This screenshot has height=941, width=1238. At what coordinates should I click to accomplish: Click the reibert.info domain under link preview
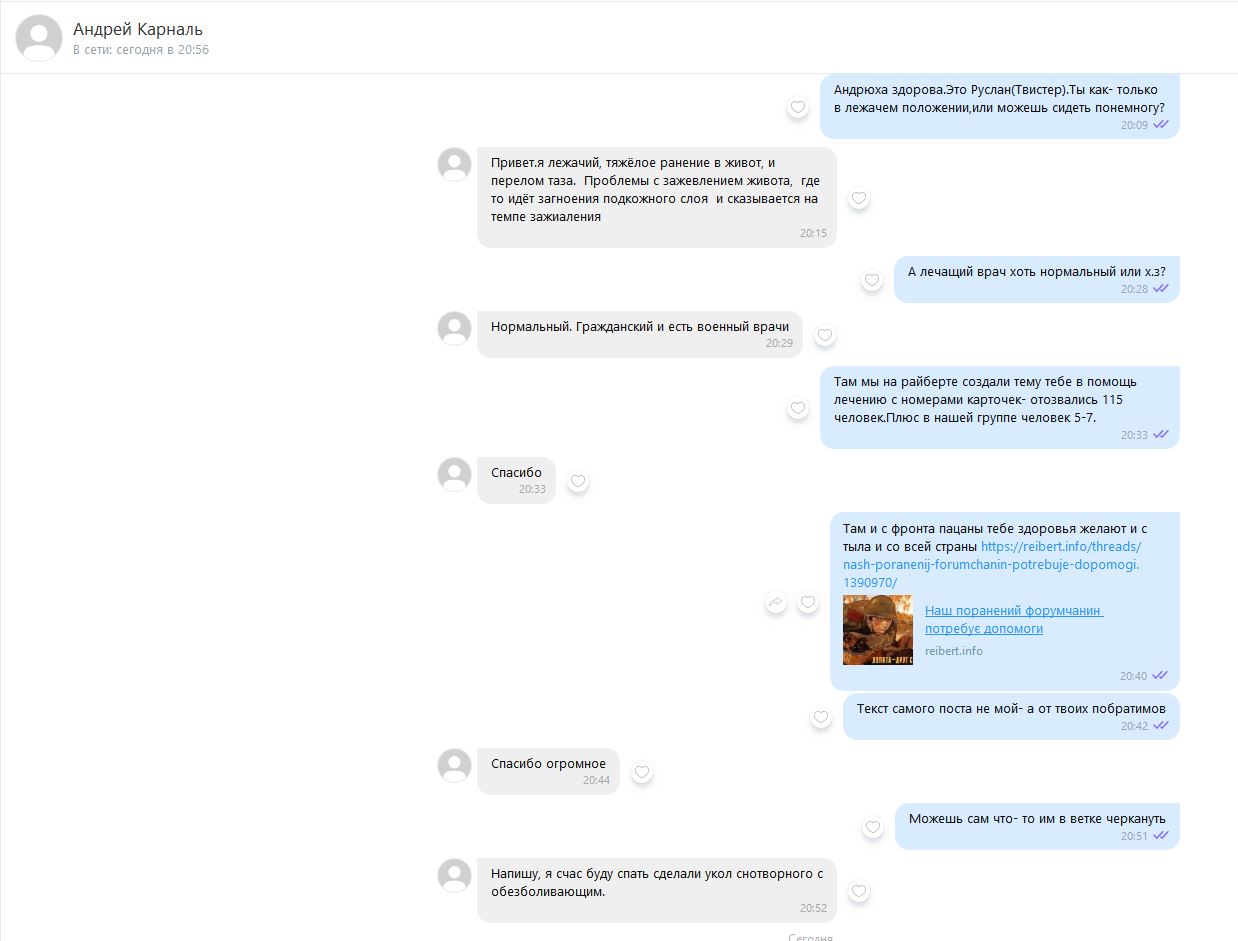click(953, 651)
